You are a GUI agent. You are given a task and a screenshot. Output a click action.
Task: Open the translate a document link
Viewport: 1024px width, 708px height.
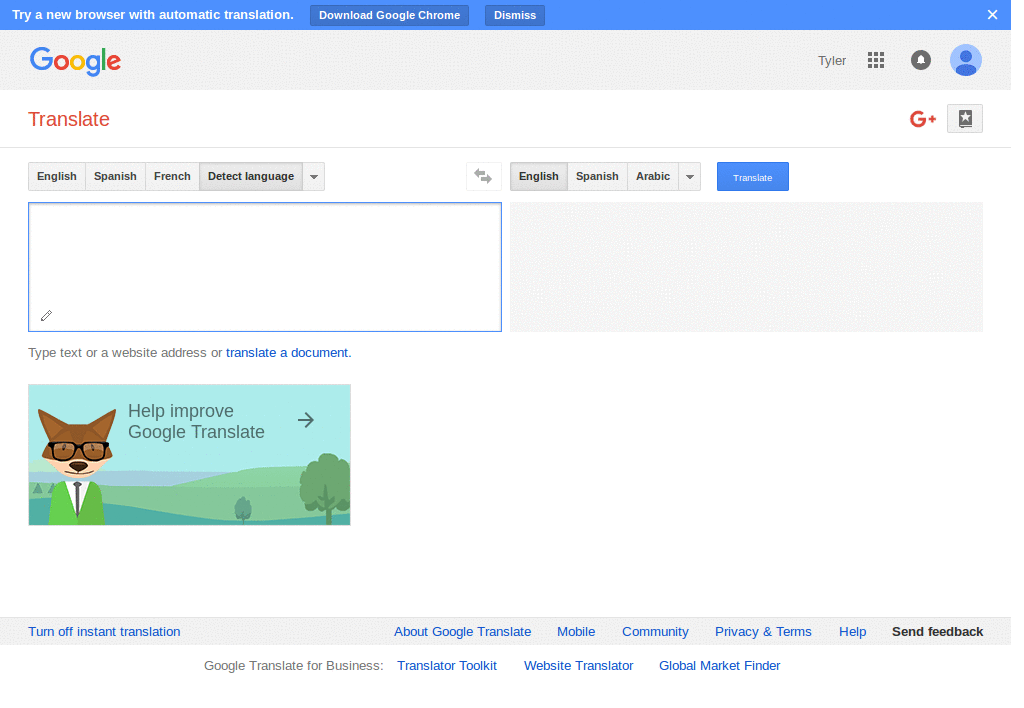[x=288, y=352]
